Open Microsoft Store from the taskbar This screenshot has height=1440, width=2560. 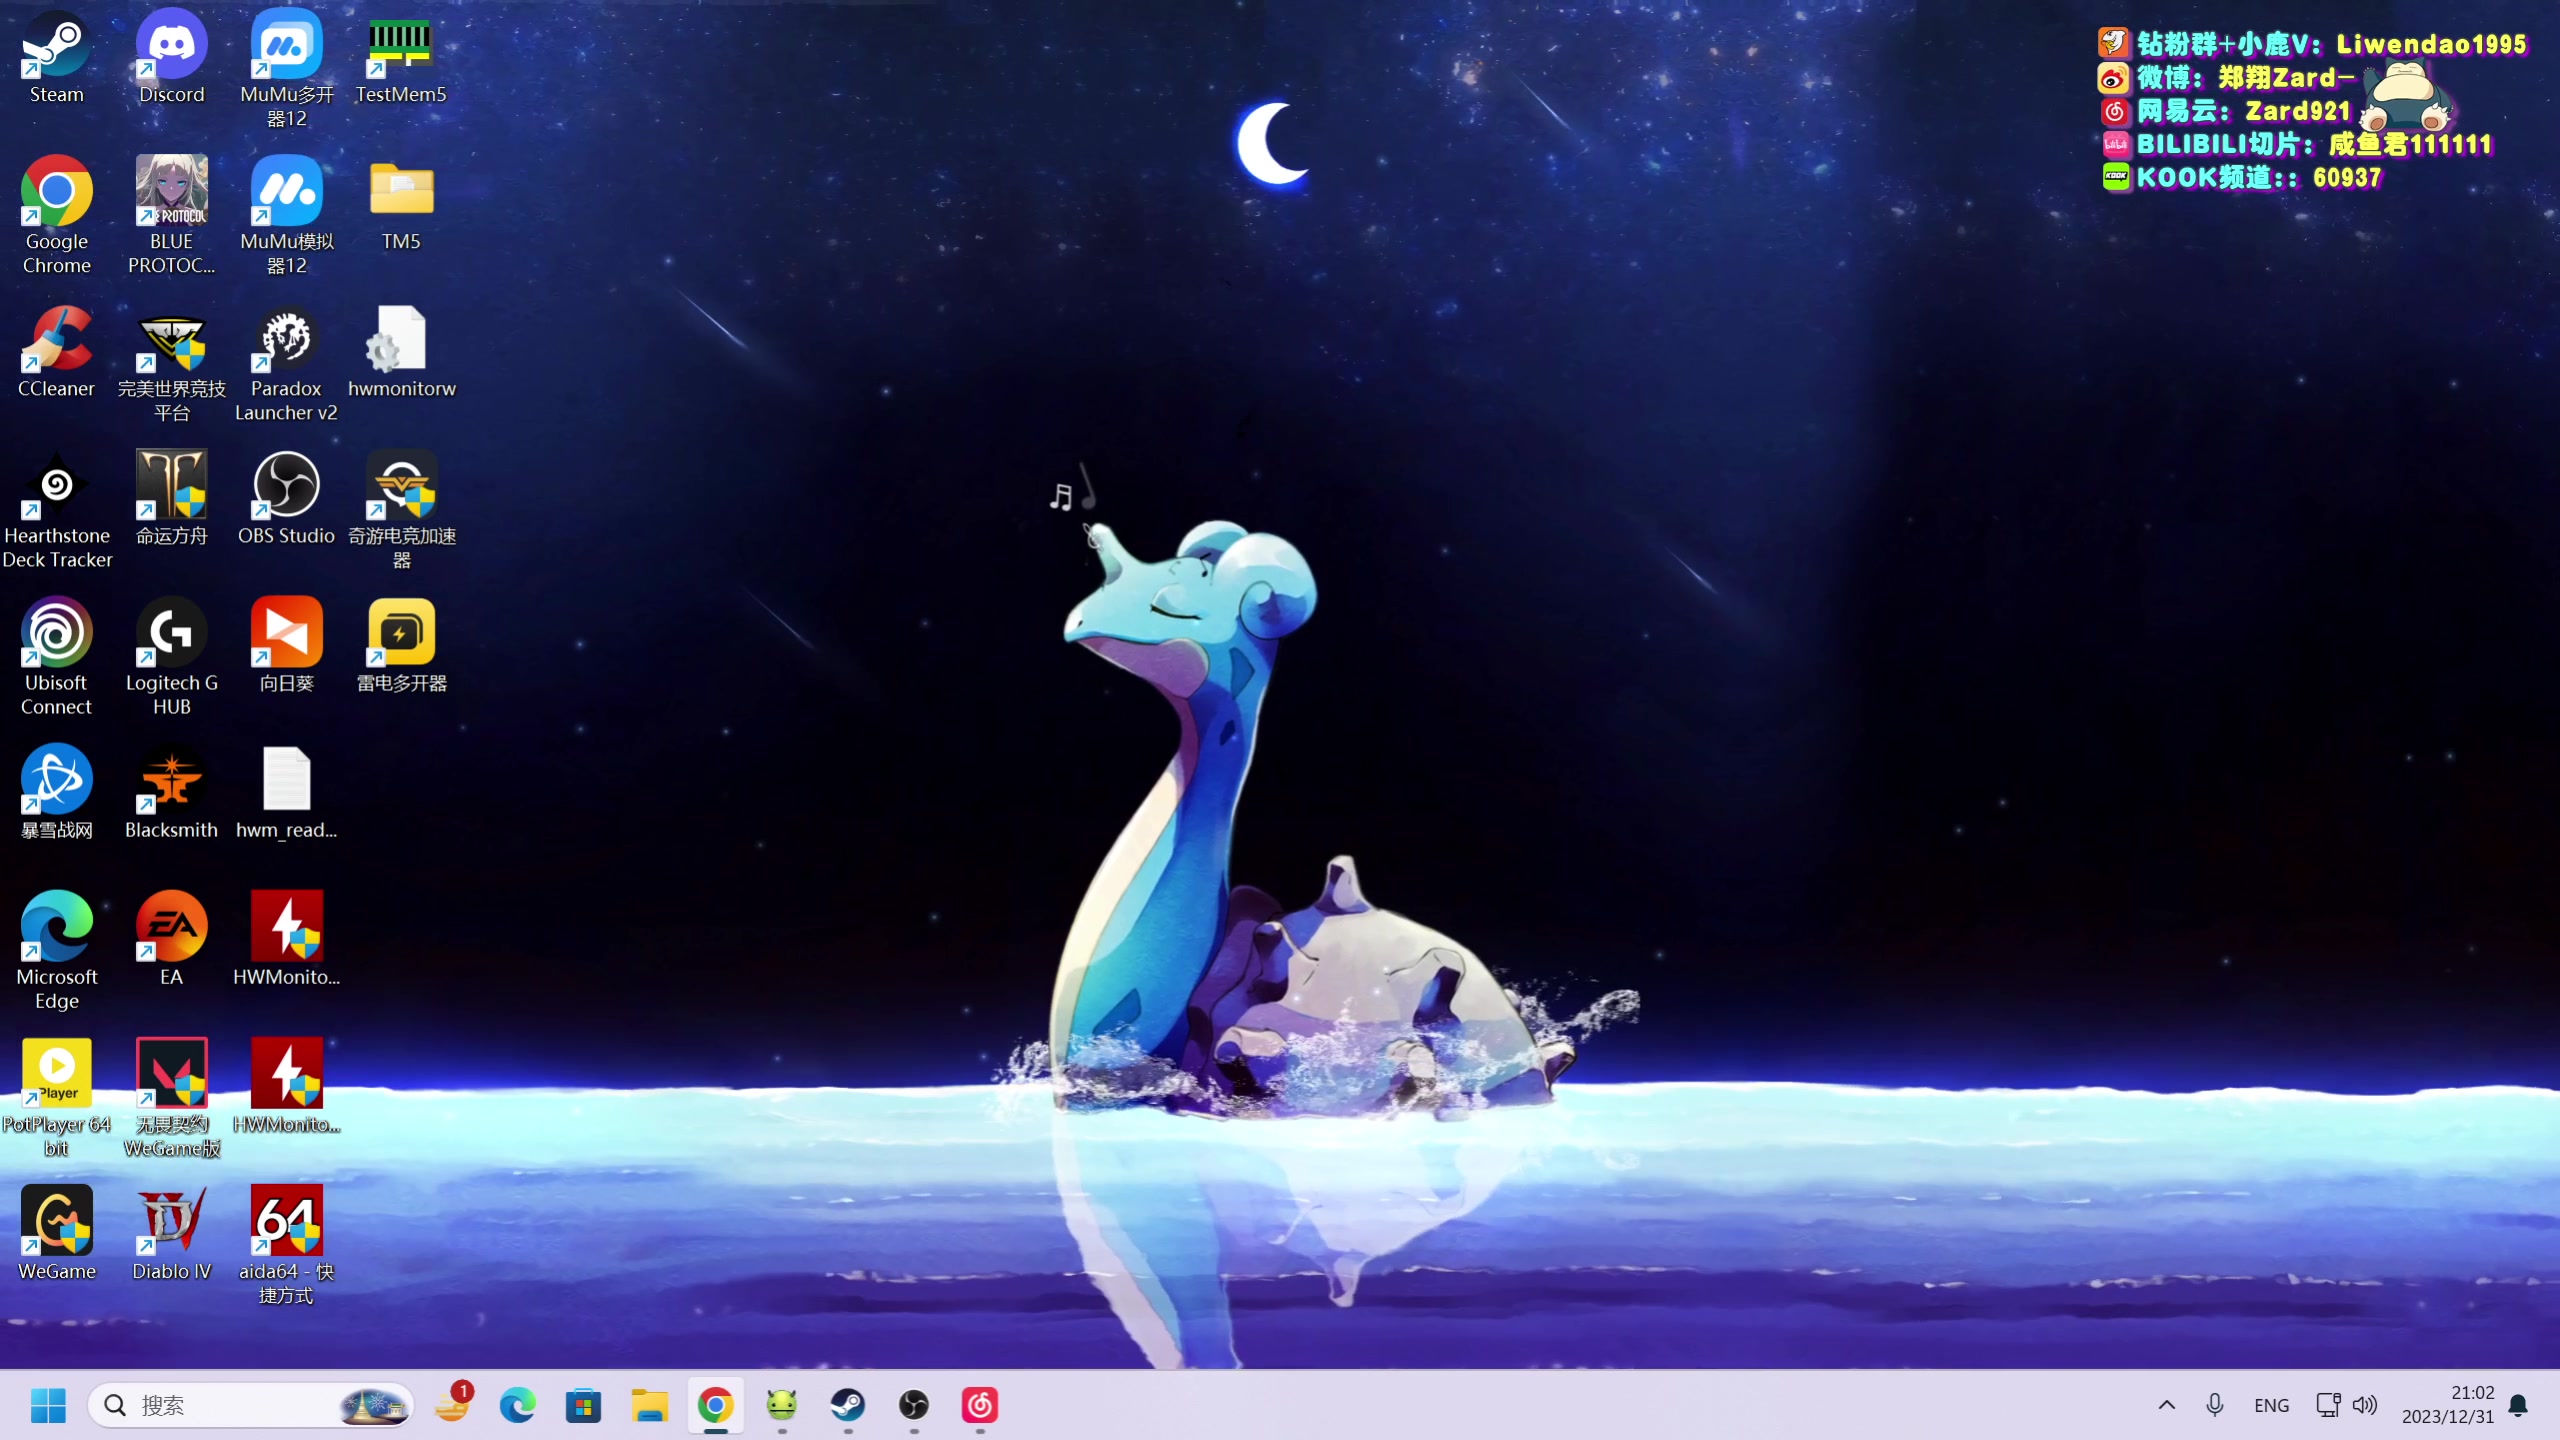coord(583,1405)
